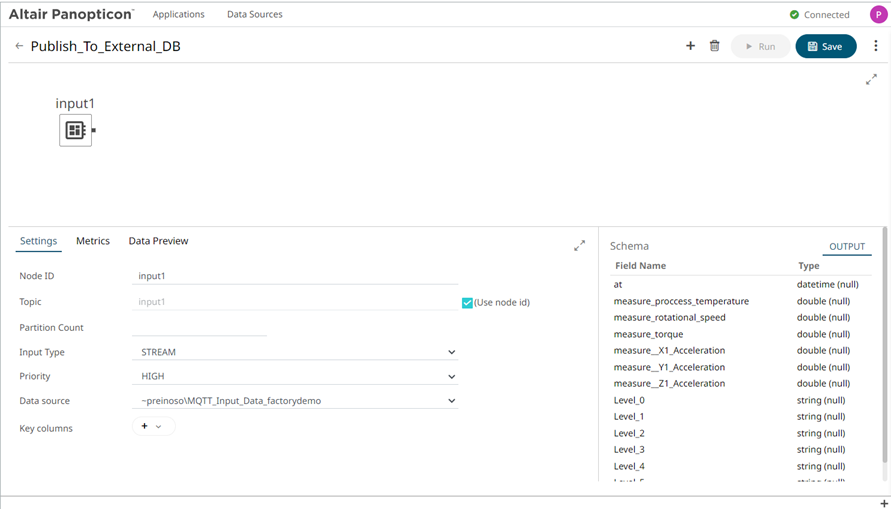Click the trash delete icon
This screenshot has width=891, height=509.
[714, 46]
